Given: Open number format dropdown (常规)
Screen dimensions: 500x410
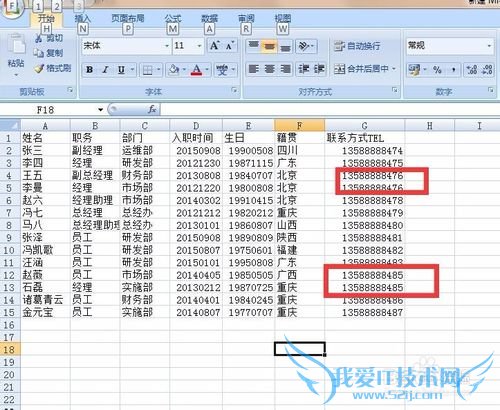Looking at the screenshot, I should coord(489,45).
